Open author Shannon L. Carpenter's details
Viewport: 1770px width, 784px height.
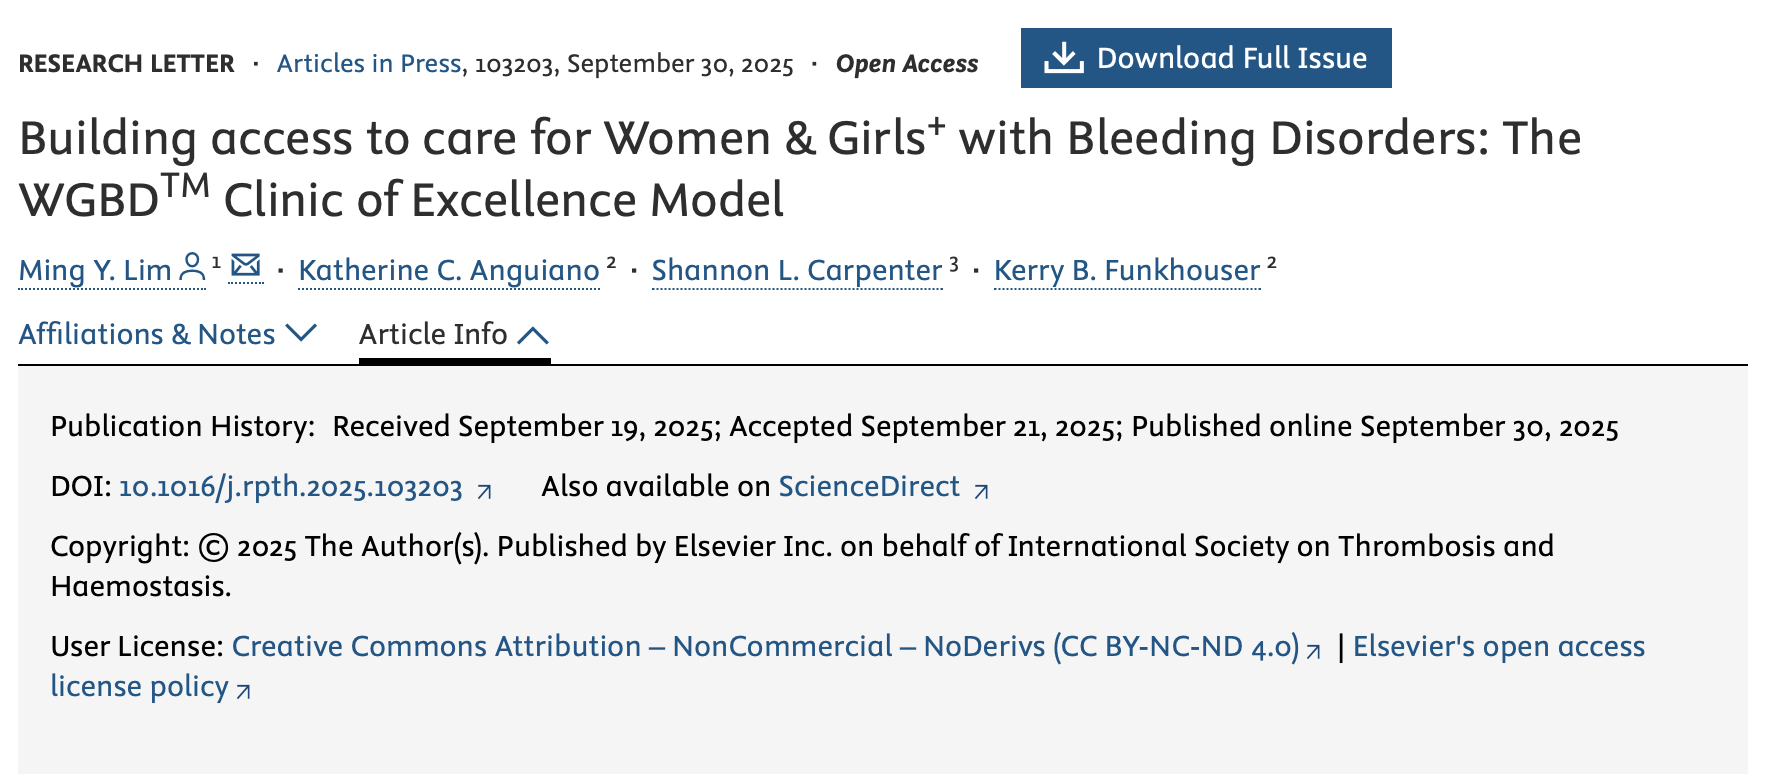[x=797, y=270]
